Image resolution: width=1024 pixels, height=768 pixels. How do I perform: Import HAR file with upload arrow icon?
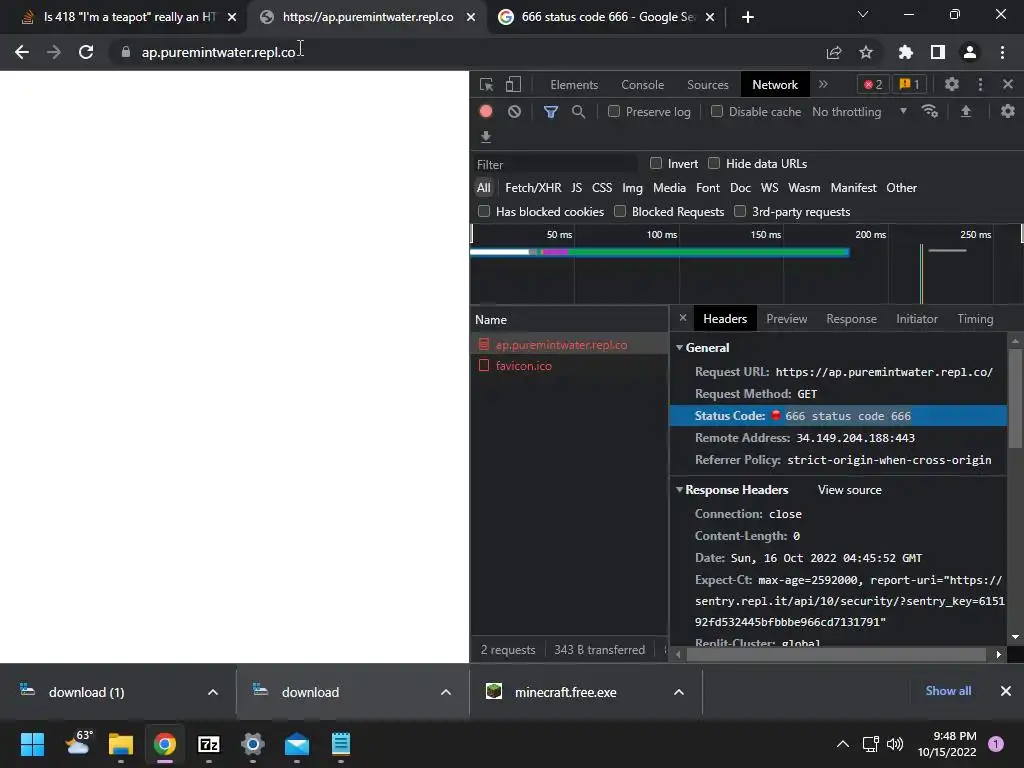pyautogui.click(x=966, y=112)
